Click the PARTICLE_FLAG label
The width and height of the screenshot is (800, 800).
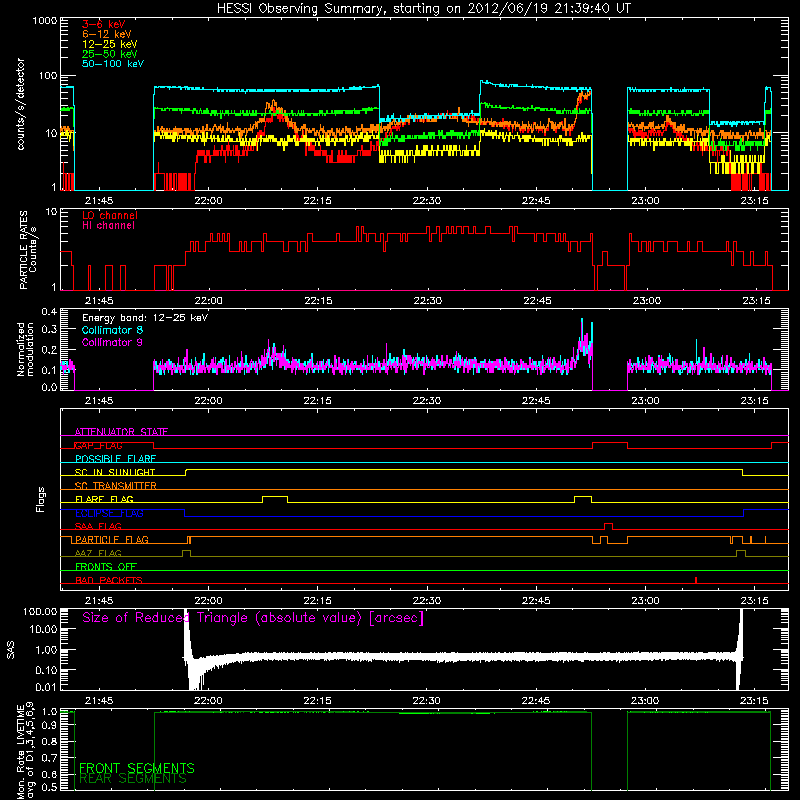coord(112,539)
